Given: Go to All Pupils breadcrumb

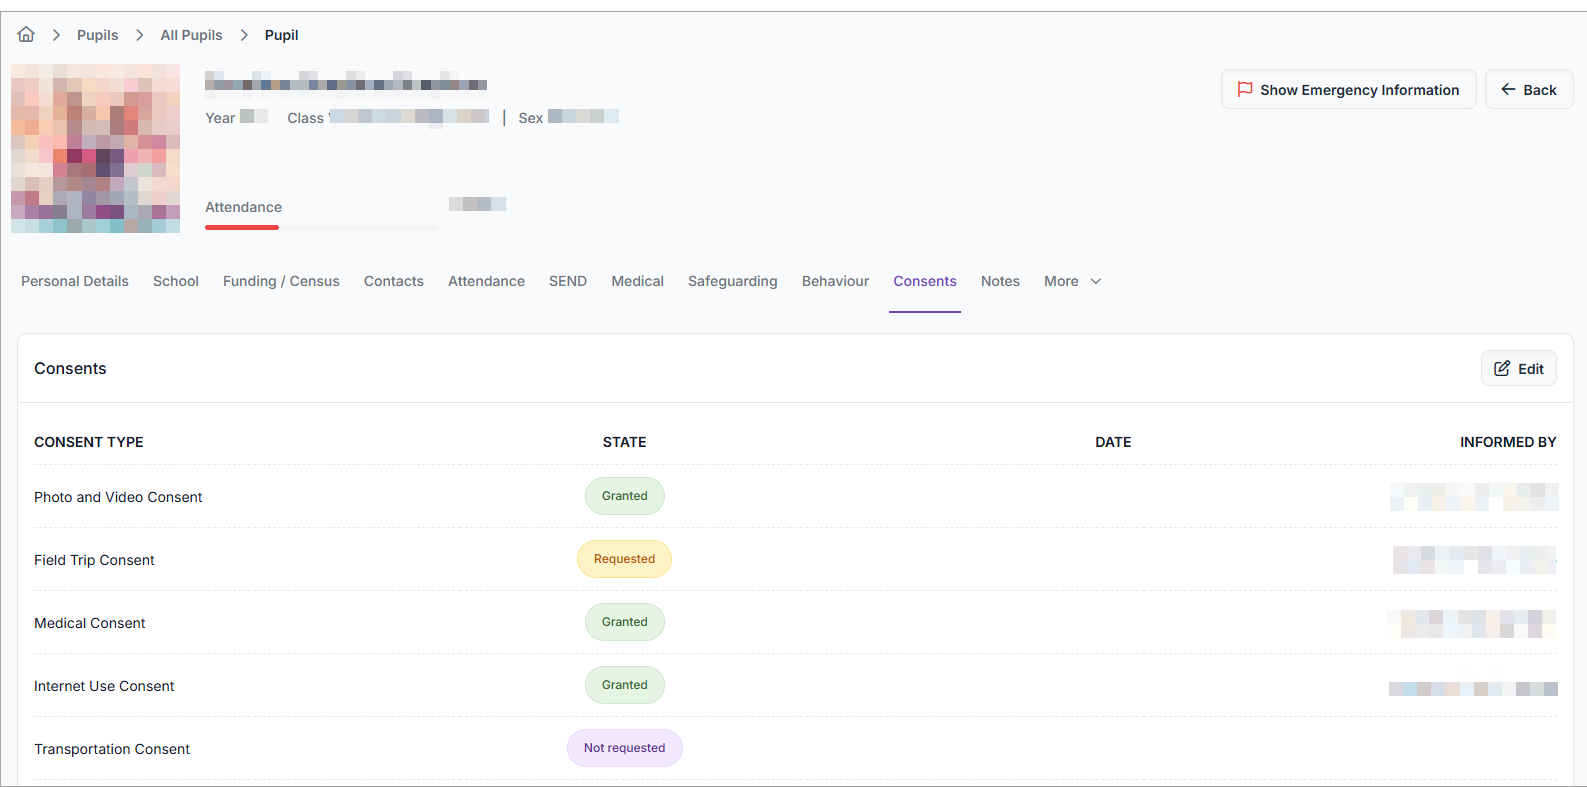Looking at the screenshot, I should [x=191, y=35].
